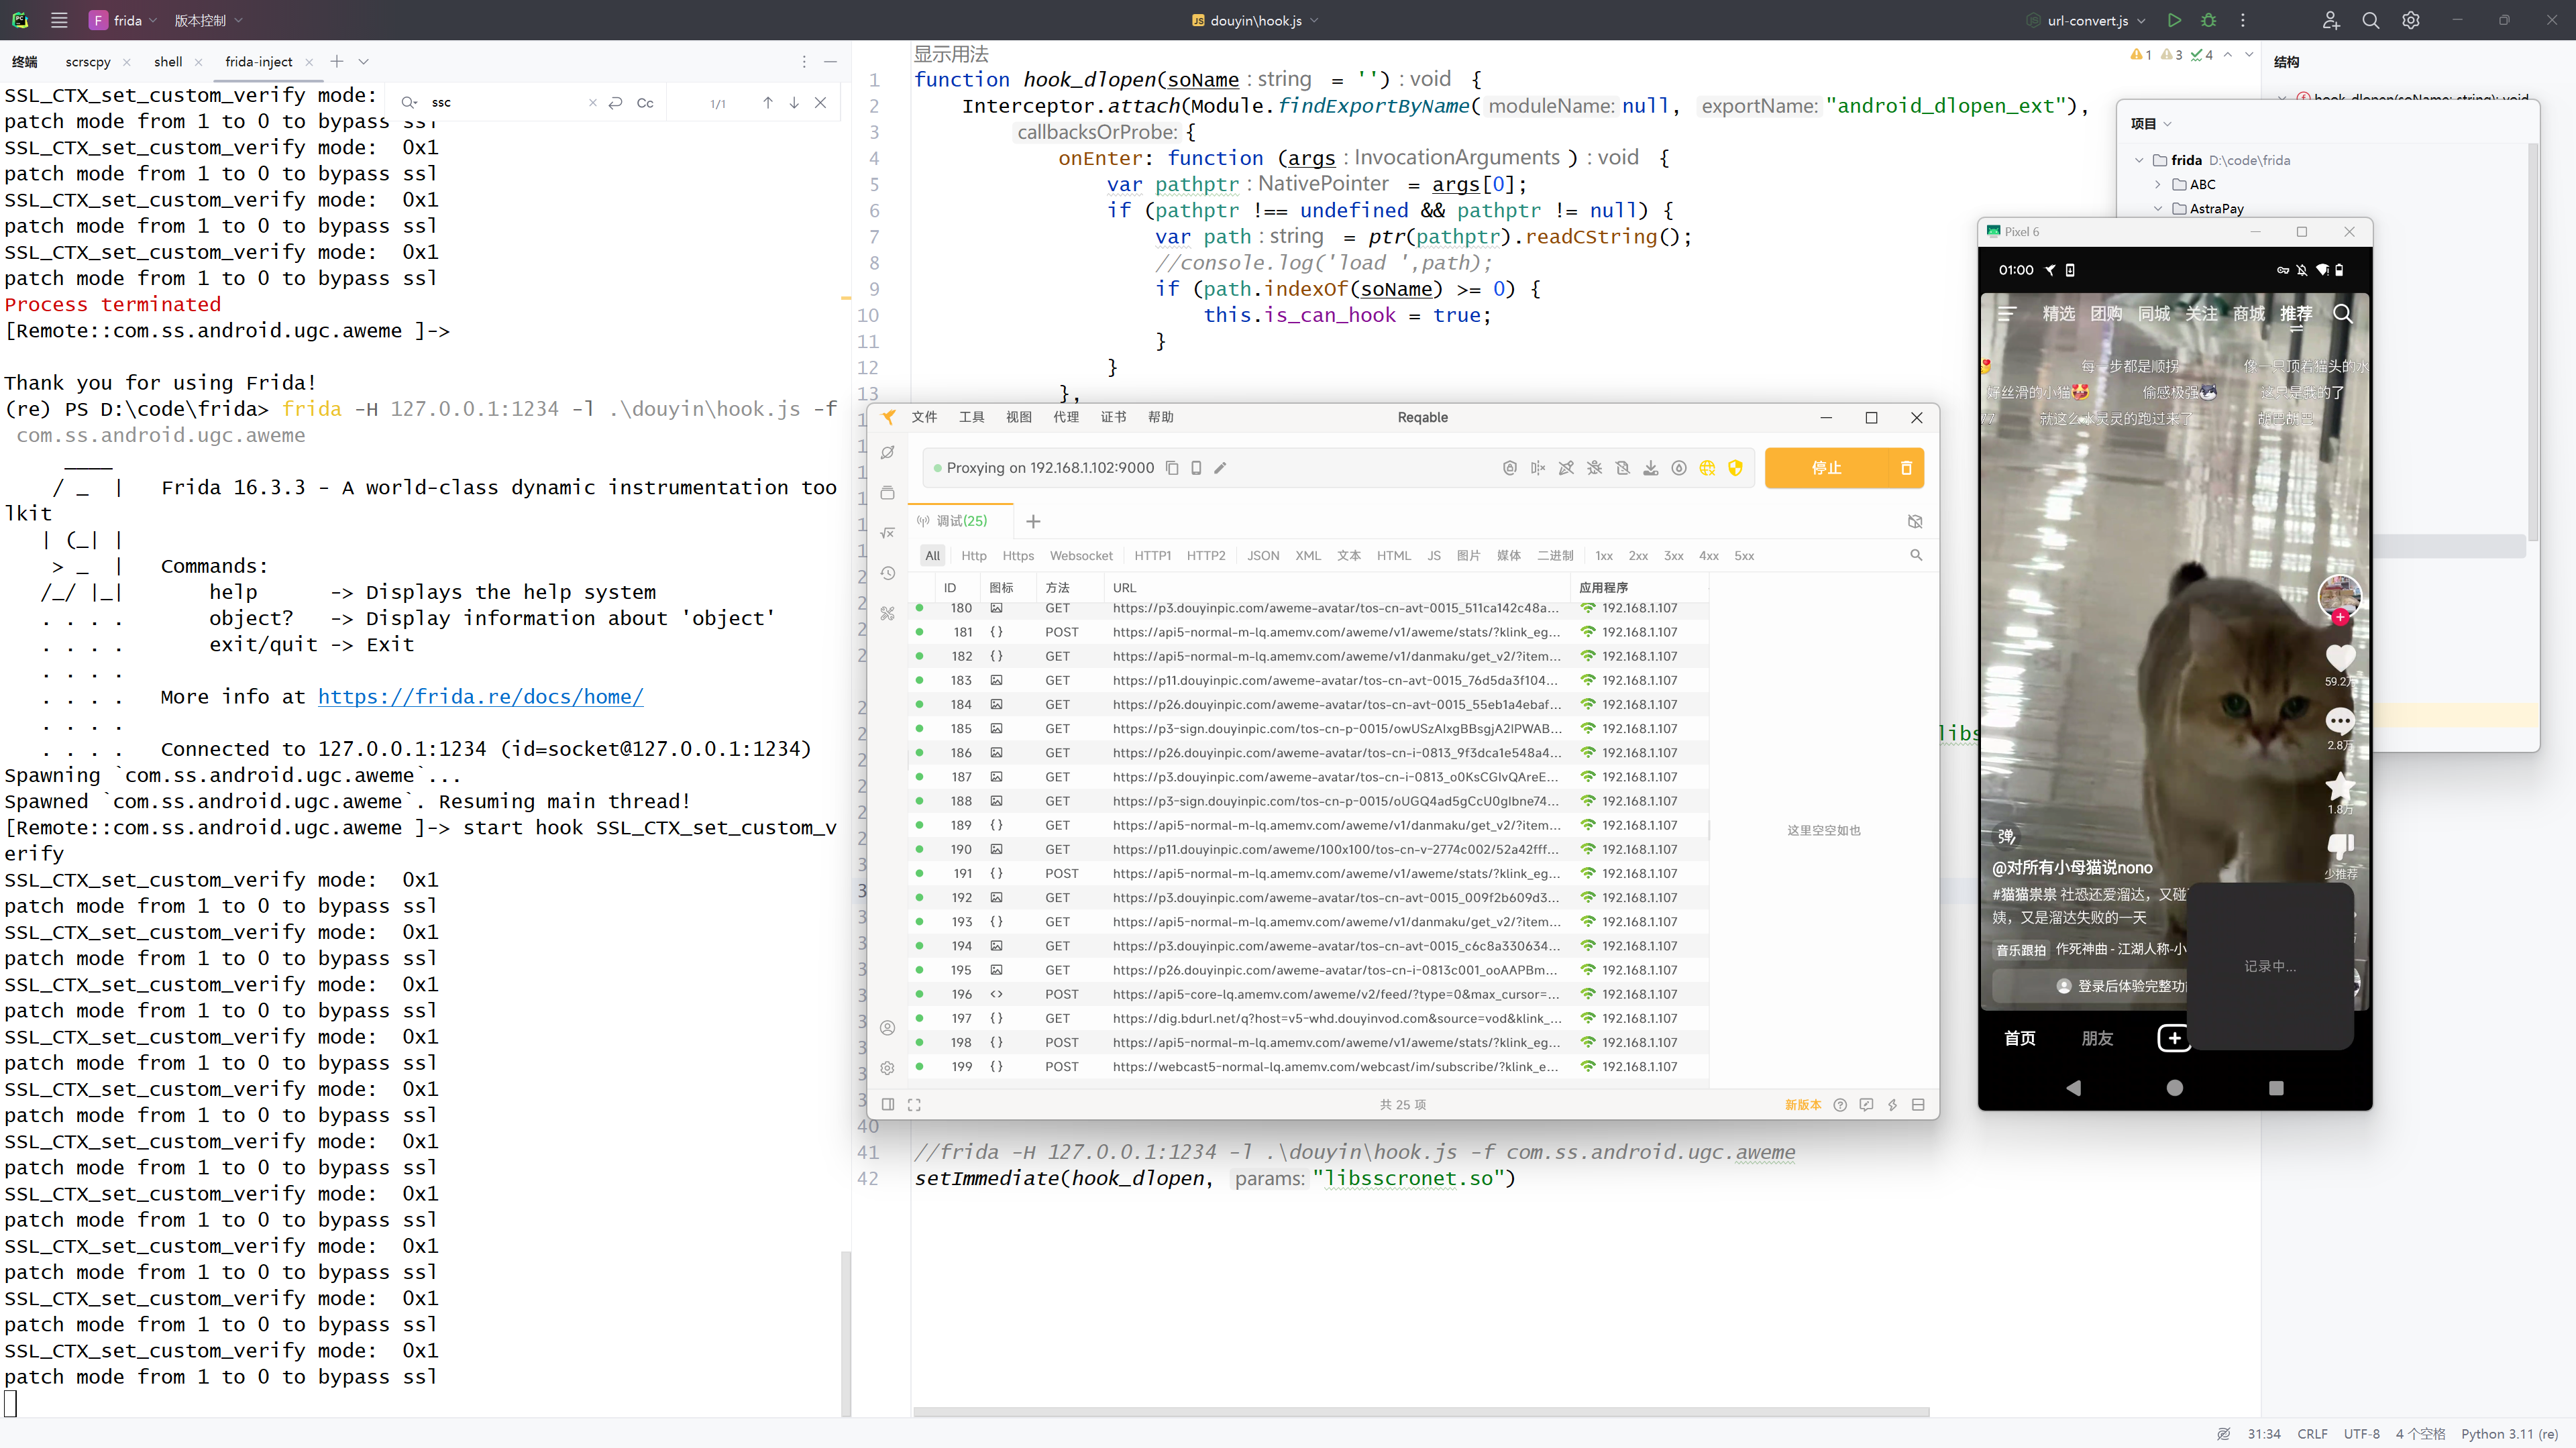Select the JSON filter in Reqable
Viewport: 2576px width, 1448px height.
tap(1262, 556)
